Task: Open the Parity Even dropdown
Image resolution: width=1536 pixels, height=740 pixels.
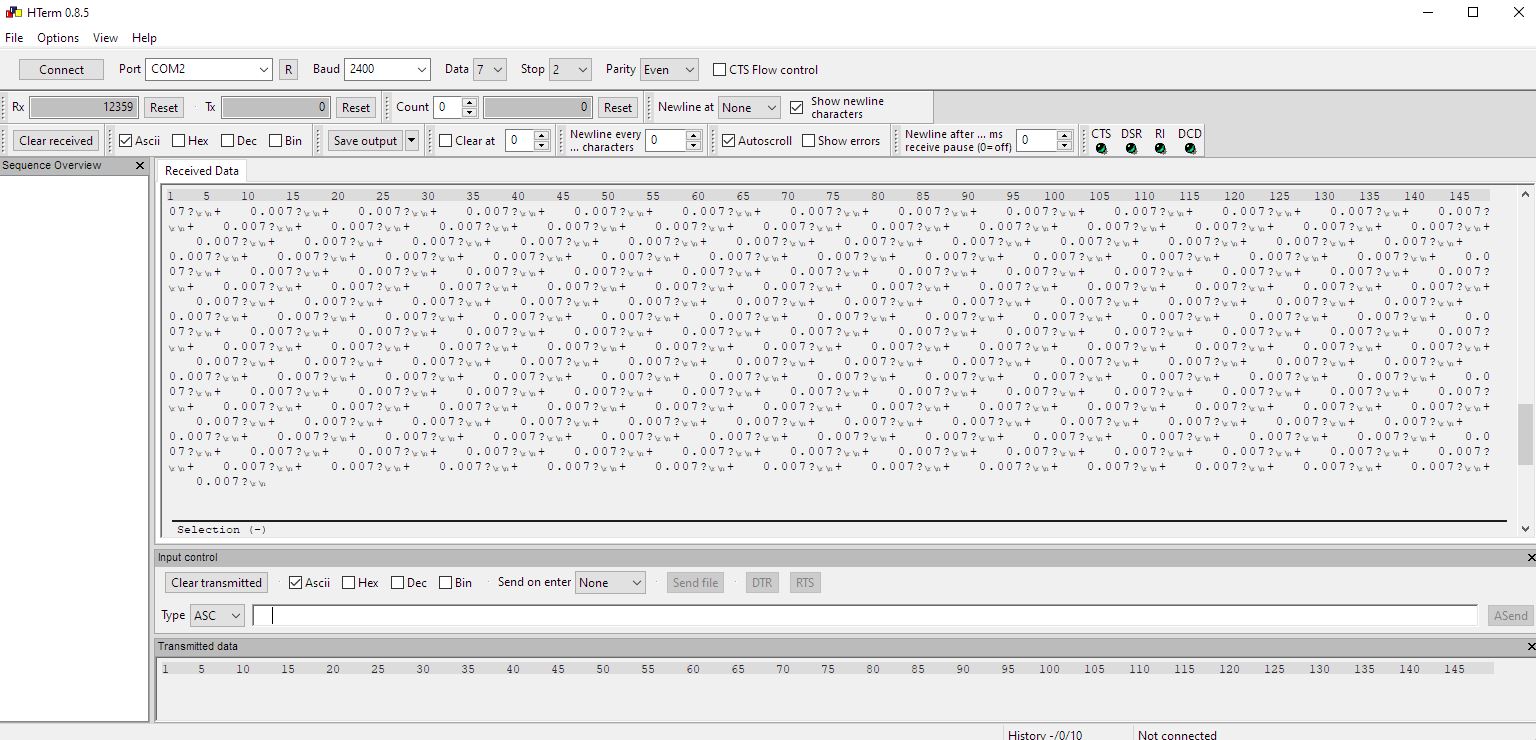Action: 669,69
